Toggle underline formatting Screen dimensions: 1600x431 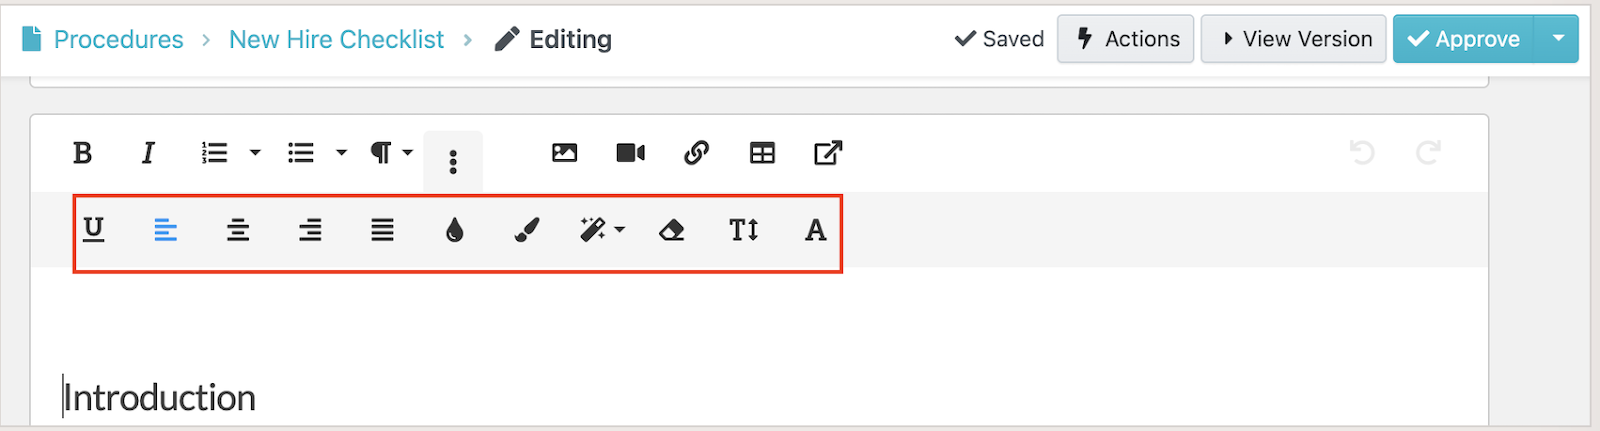pos(94,230)
